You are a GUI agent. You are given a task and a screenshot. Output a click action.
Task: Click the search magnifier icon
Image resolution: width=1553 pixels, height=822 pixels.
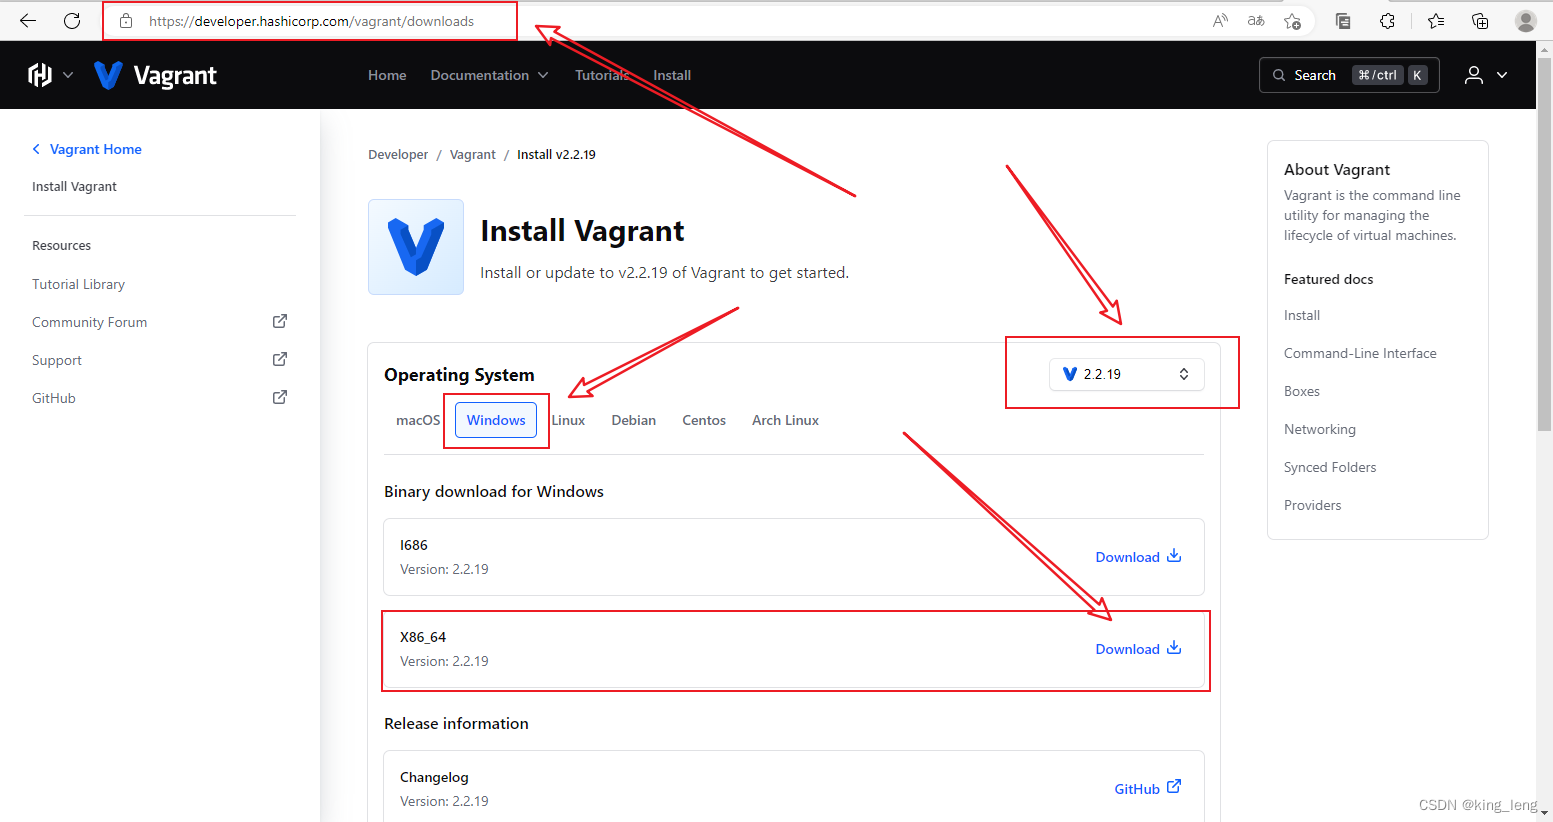1279,75
